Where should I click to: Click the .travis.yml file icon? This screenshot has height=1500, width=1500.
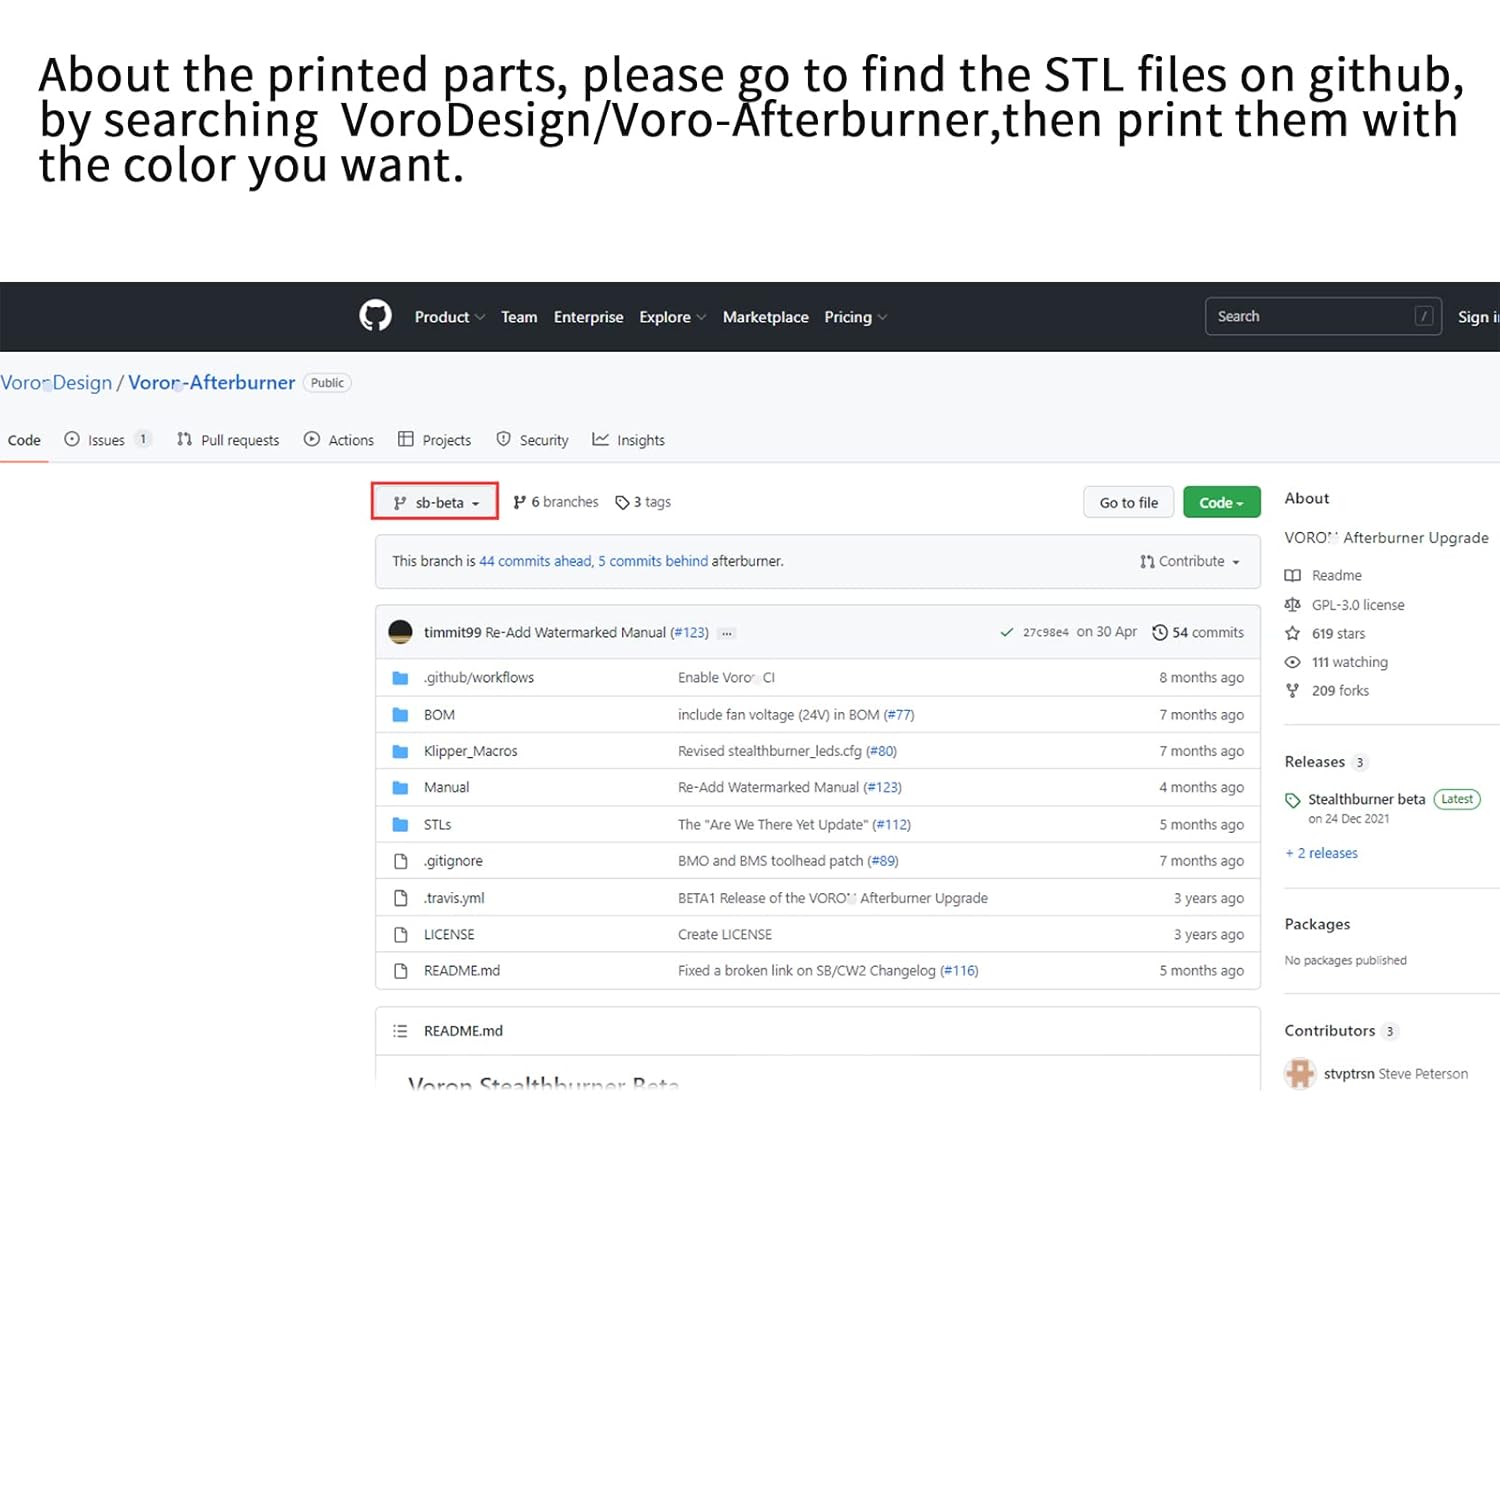(401, 898)
